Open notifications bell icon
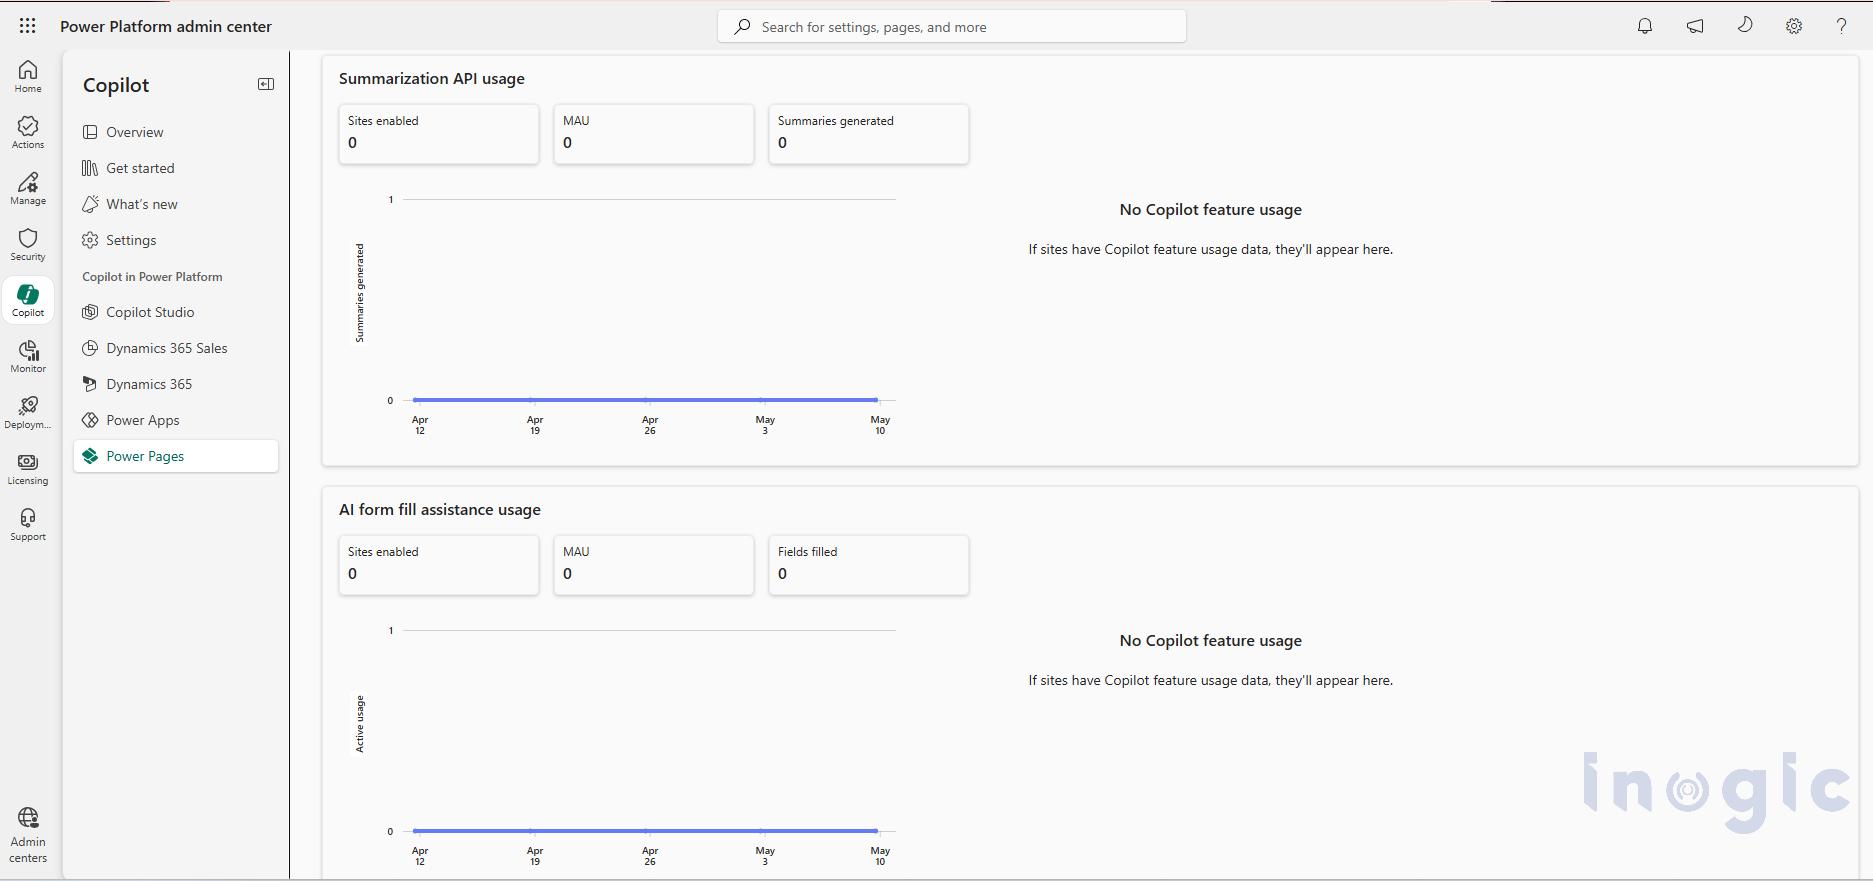The width and height of the screenshot is (1873, 881). click(x=1645, y=26)
